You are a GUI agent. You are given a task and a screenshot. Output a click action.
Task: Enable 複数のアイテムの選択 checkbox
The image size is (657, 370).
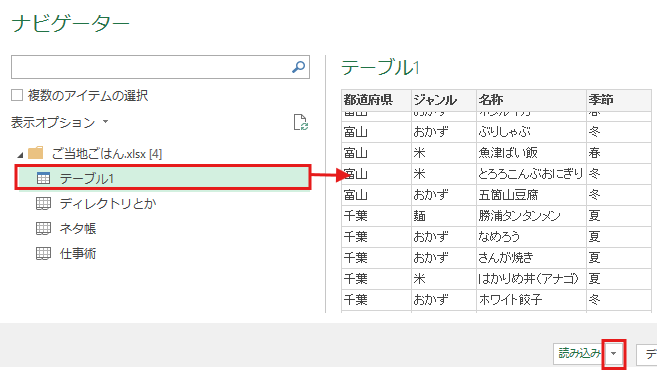click(17, 95)
